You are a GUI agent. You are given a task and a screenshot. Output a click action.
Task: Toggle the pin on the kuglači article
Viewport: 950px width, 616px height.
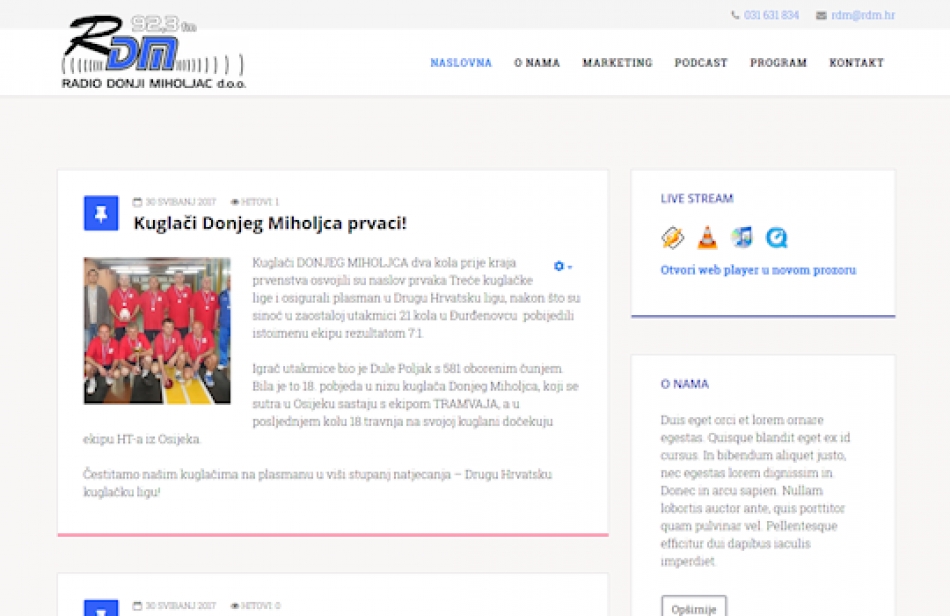(101, 212)
